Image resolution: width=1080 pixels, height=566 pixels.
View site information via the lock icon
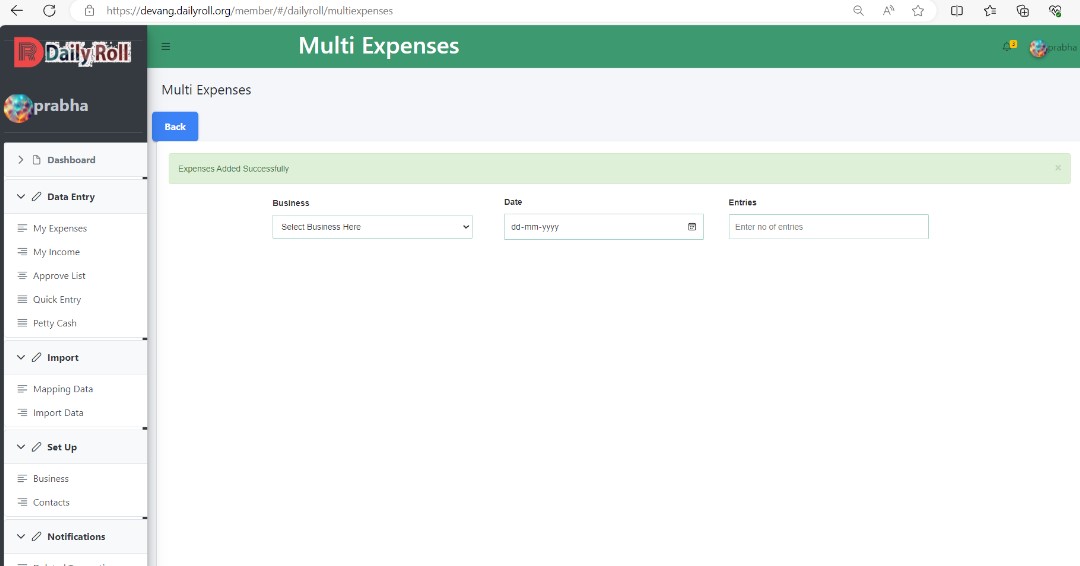tap(89, 10)
